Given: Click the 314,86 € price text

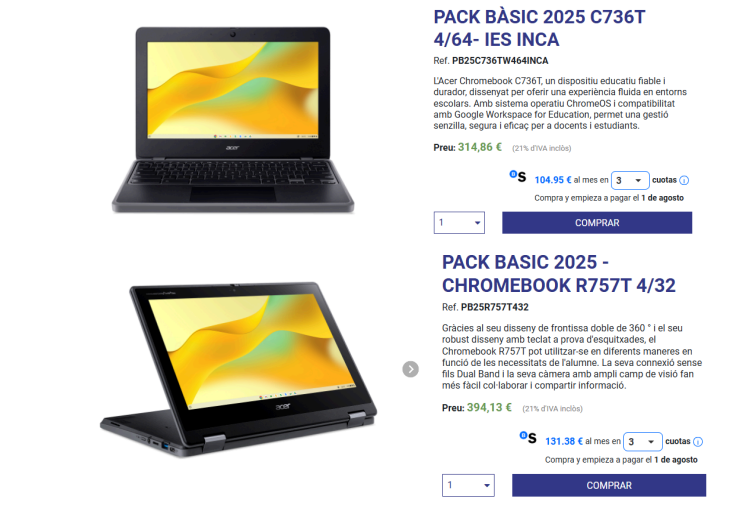Looking at the screenshot, I should click(480, 147).
